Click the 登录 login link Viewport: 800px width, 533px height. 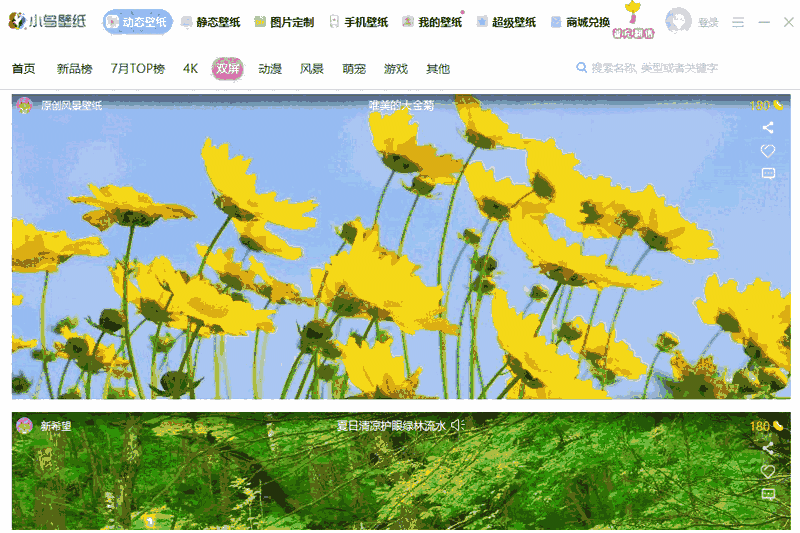[708, 22]
